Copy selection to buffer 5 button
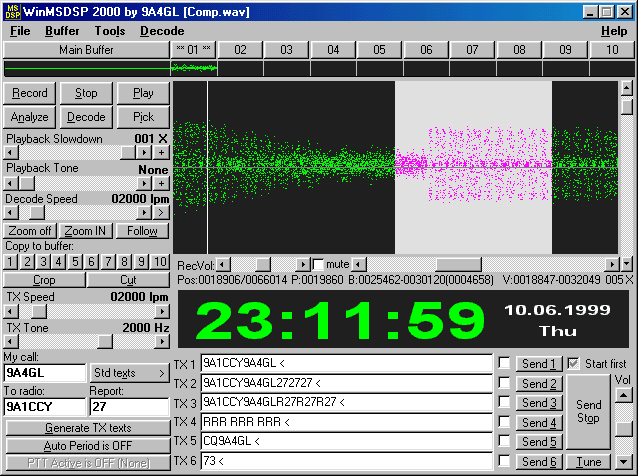Viewport: 638px width, 476px height. 75,262
